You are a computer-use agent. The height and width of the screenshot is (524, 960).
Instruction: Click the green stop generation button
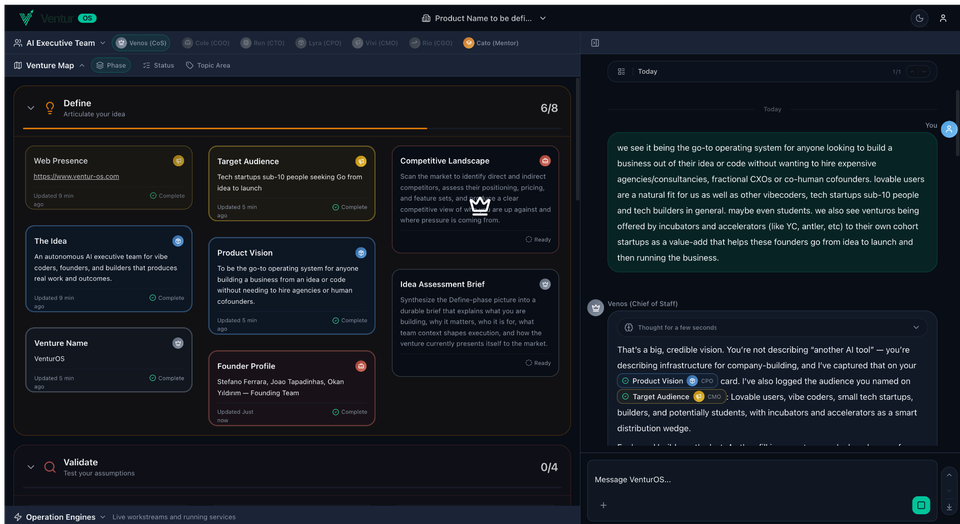pyautogui.click(x=921, y=505)
